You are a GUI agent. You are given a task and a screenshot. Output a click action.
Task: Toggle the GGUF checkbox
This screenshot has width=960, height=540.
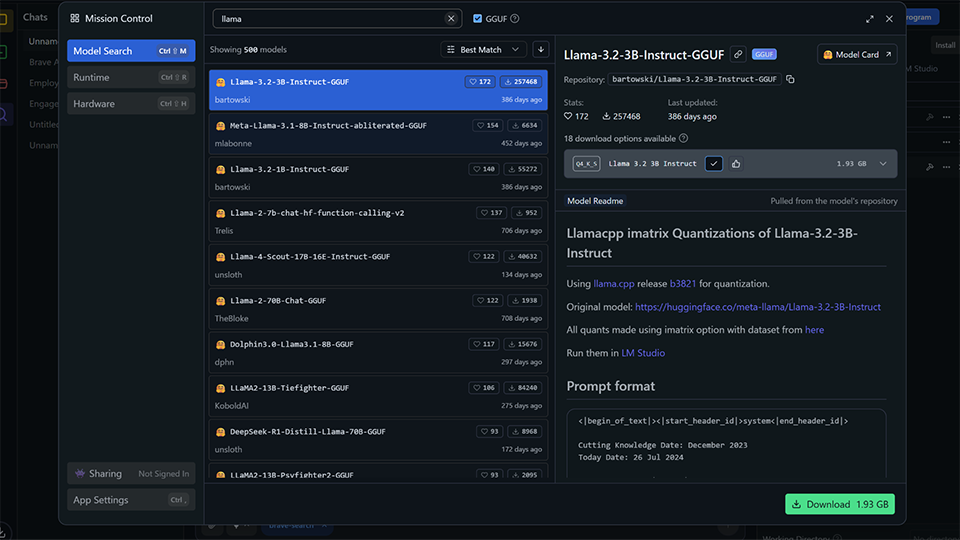click(x=478, y=18)
